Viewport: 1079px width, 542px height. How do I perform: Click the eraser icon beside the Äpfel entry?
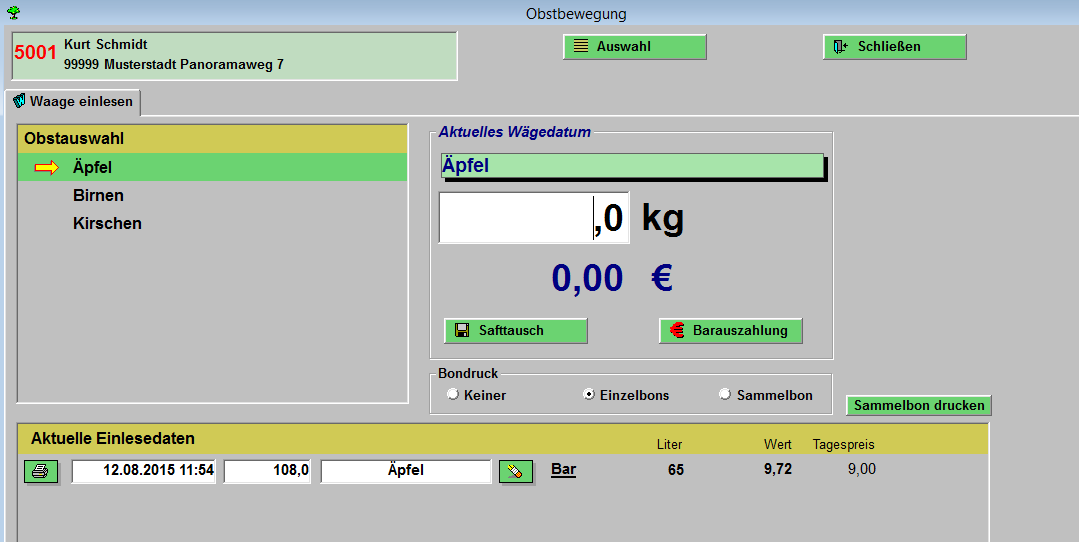click(515, 472)
